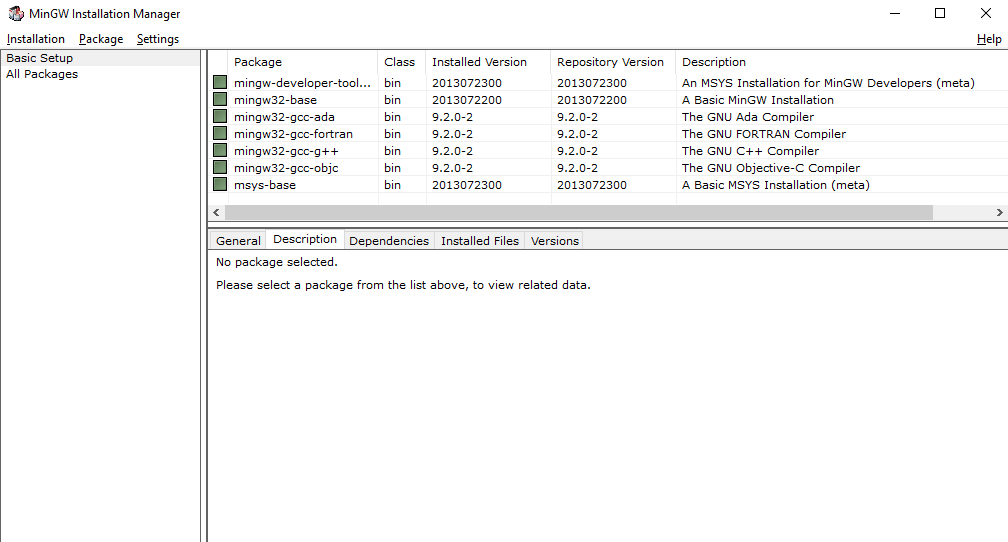Mark the mingw32-base package checkbox
This screenshot has width=1008, height=542.
(x=220, y=99)
